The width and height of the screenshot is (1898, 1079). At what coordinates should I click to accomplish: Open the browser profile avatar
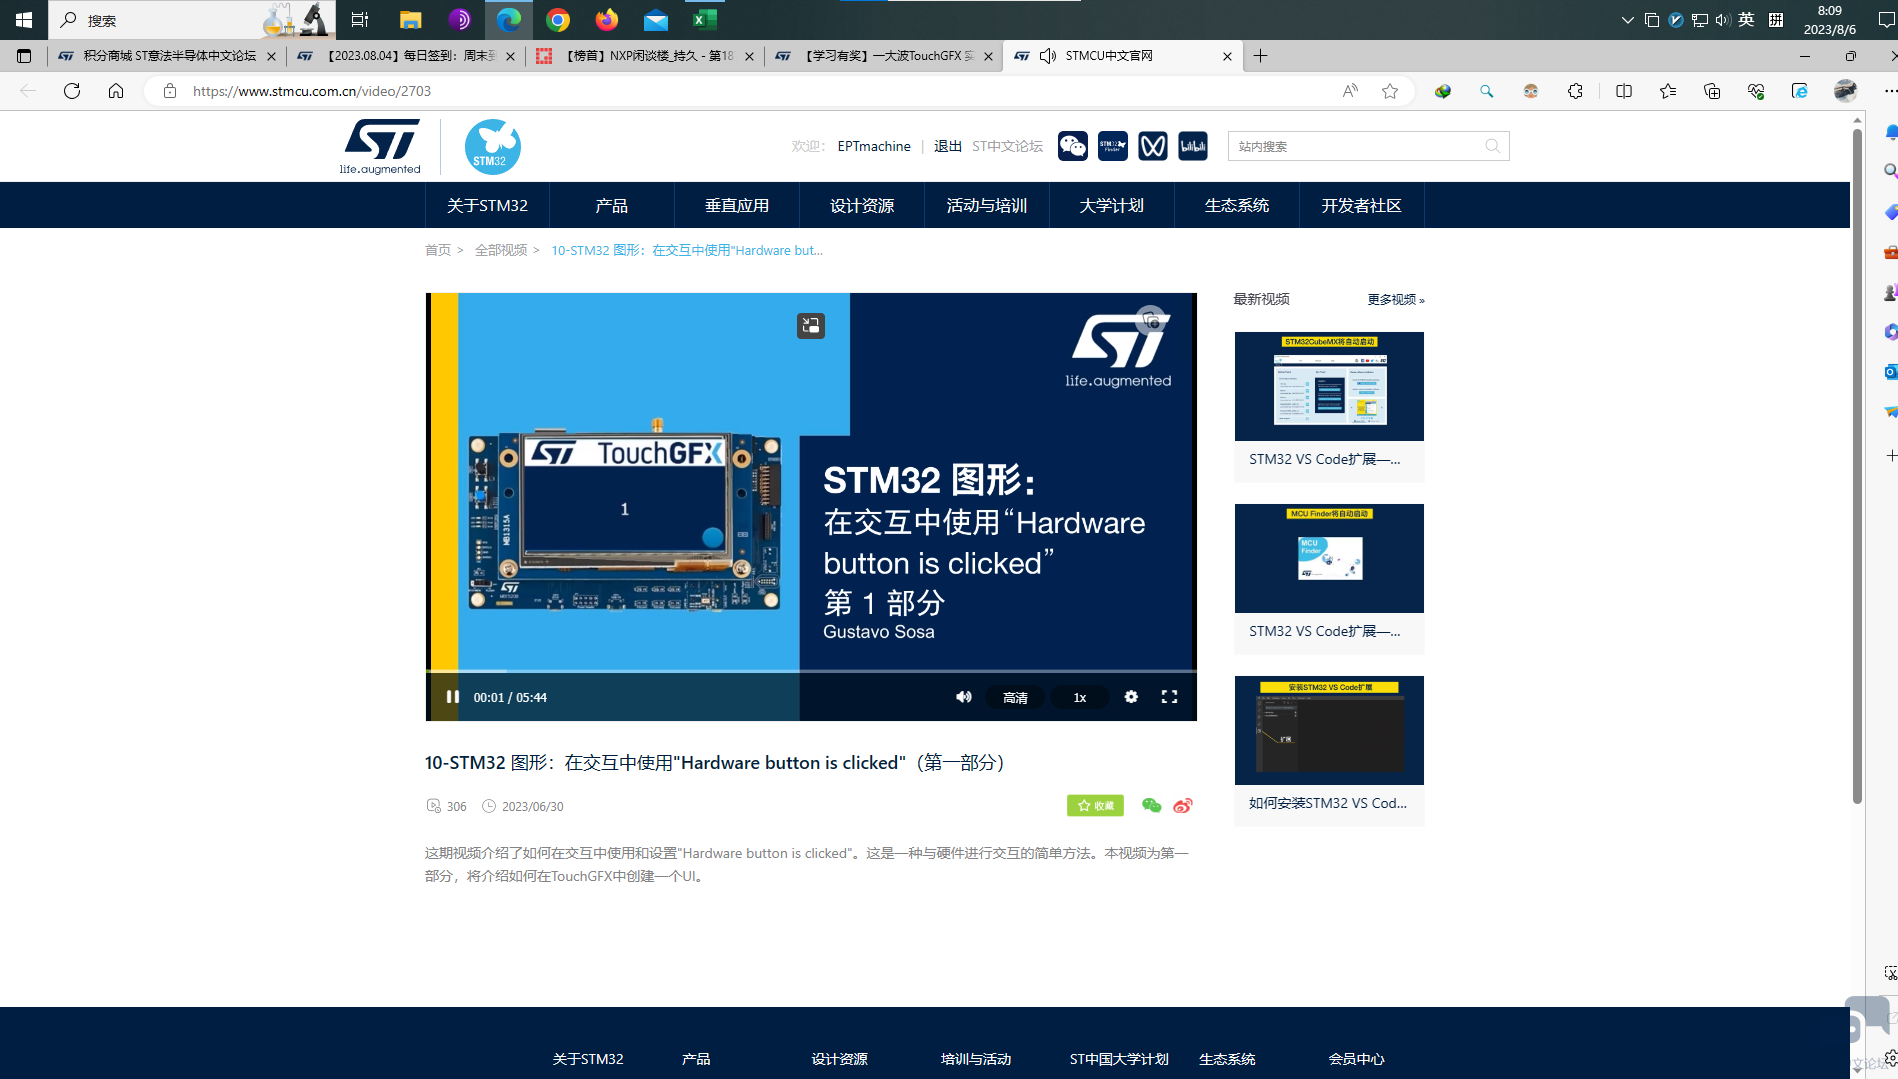[1845, 91]
